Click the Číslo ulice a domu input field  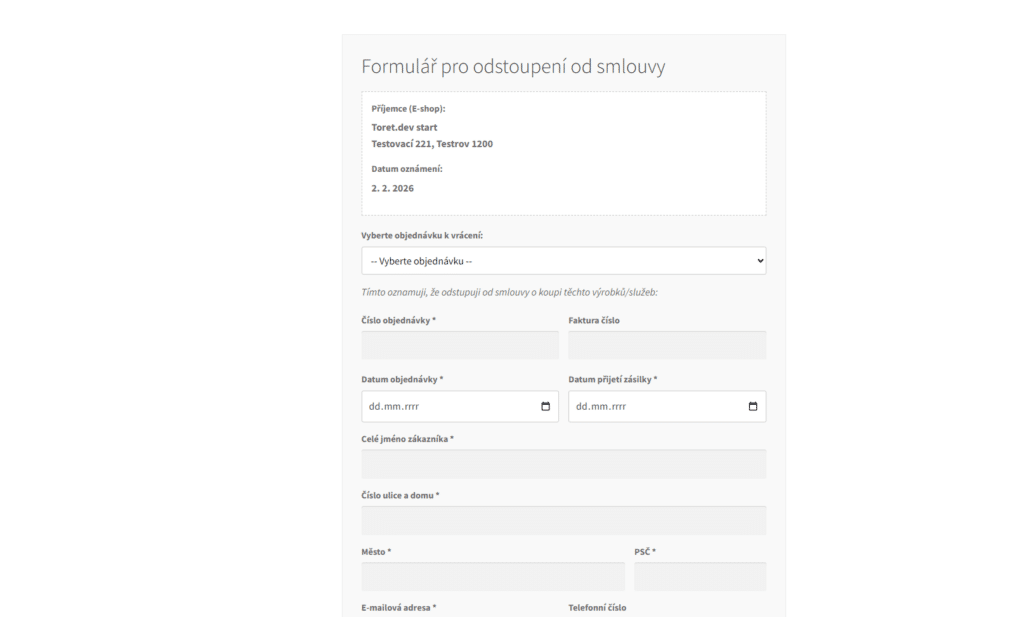pos(563,519)
